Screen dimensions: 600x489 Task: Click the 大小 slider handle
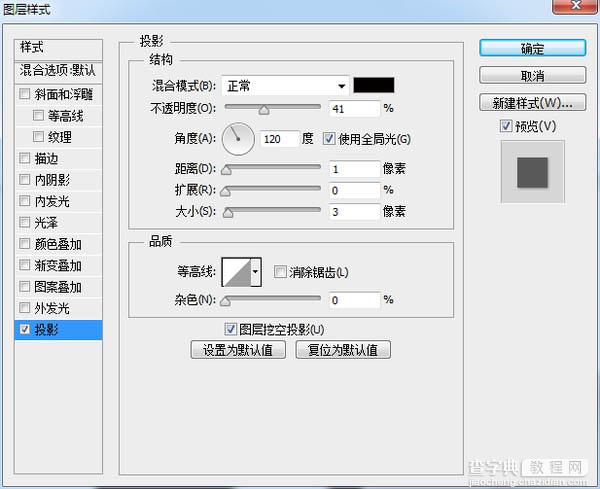pyautogui.click(x=228, y=213)
